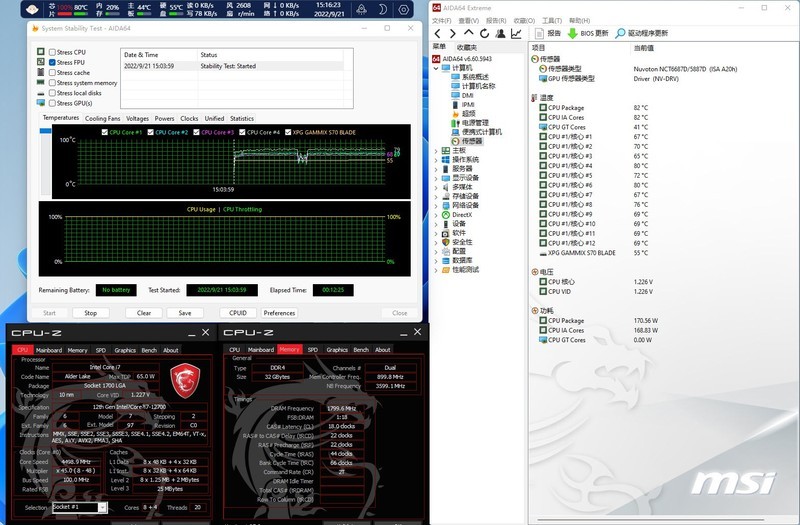This screenshot has width=800, height=525.
Task: Toggle the CPU Core #4 graph checkbox
Action: click(241, 132)
